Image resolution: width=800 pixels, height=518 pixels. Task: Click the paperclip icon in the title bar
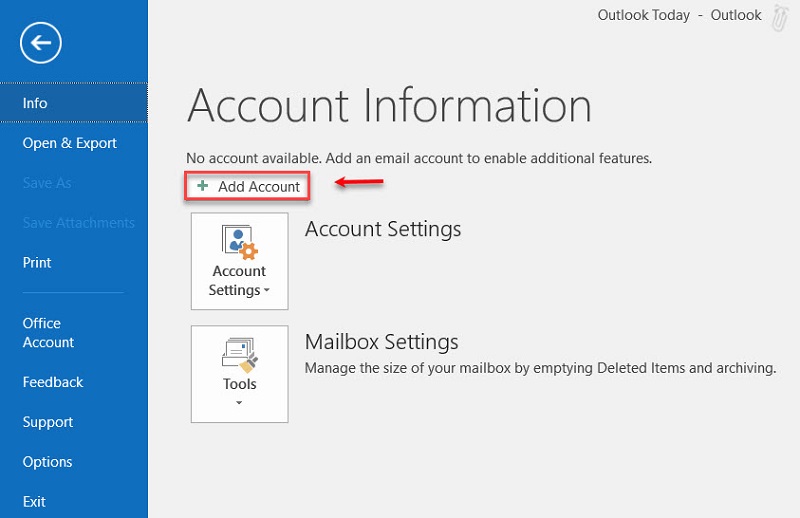pyautogui.click(x=779, y=18)
